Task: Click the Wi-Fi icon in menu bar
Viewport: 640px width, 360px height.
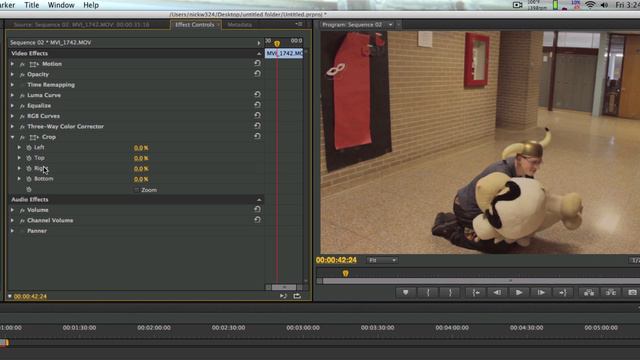Action: [590, 5]
